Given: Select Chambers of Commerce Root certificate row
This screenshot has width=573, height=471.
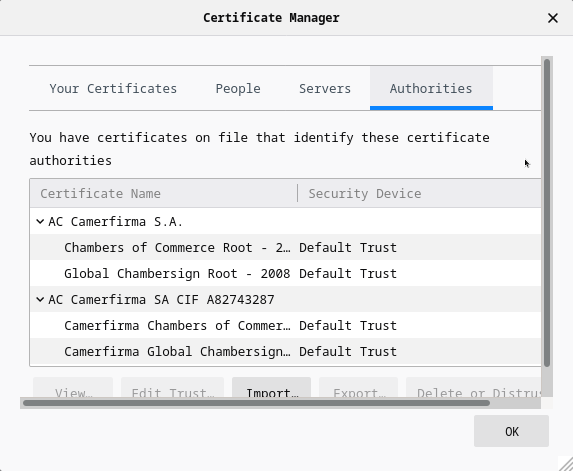Looking at the screenshot, I should pos(285,247).
